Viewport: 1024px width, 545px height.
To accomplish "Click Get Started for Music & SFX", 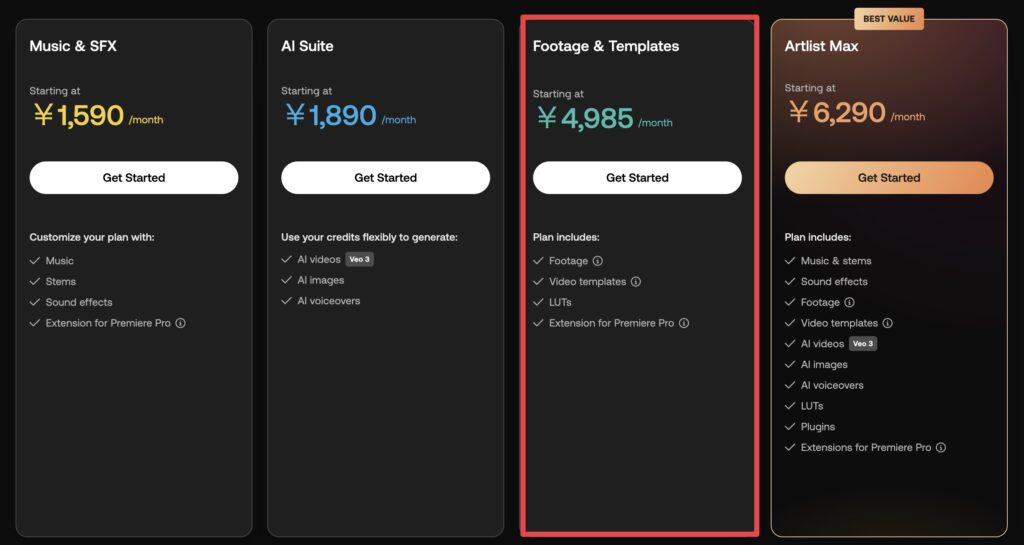I will (x=134, y=178).
